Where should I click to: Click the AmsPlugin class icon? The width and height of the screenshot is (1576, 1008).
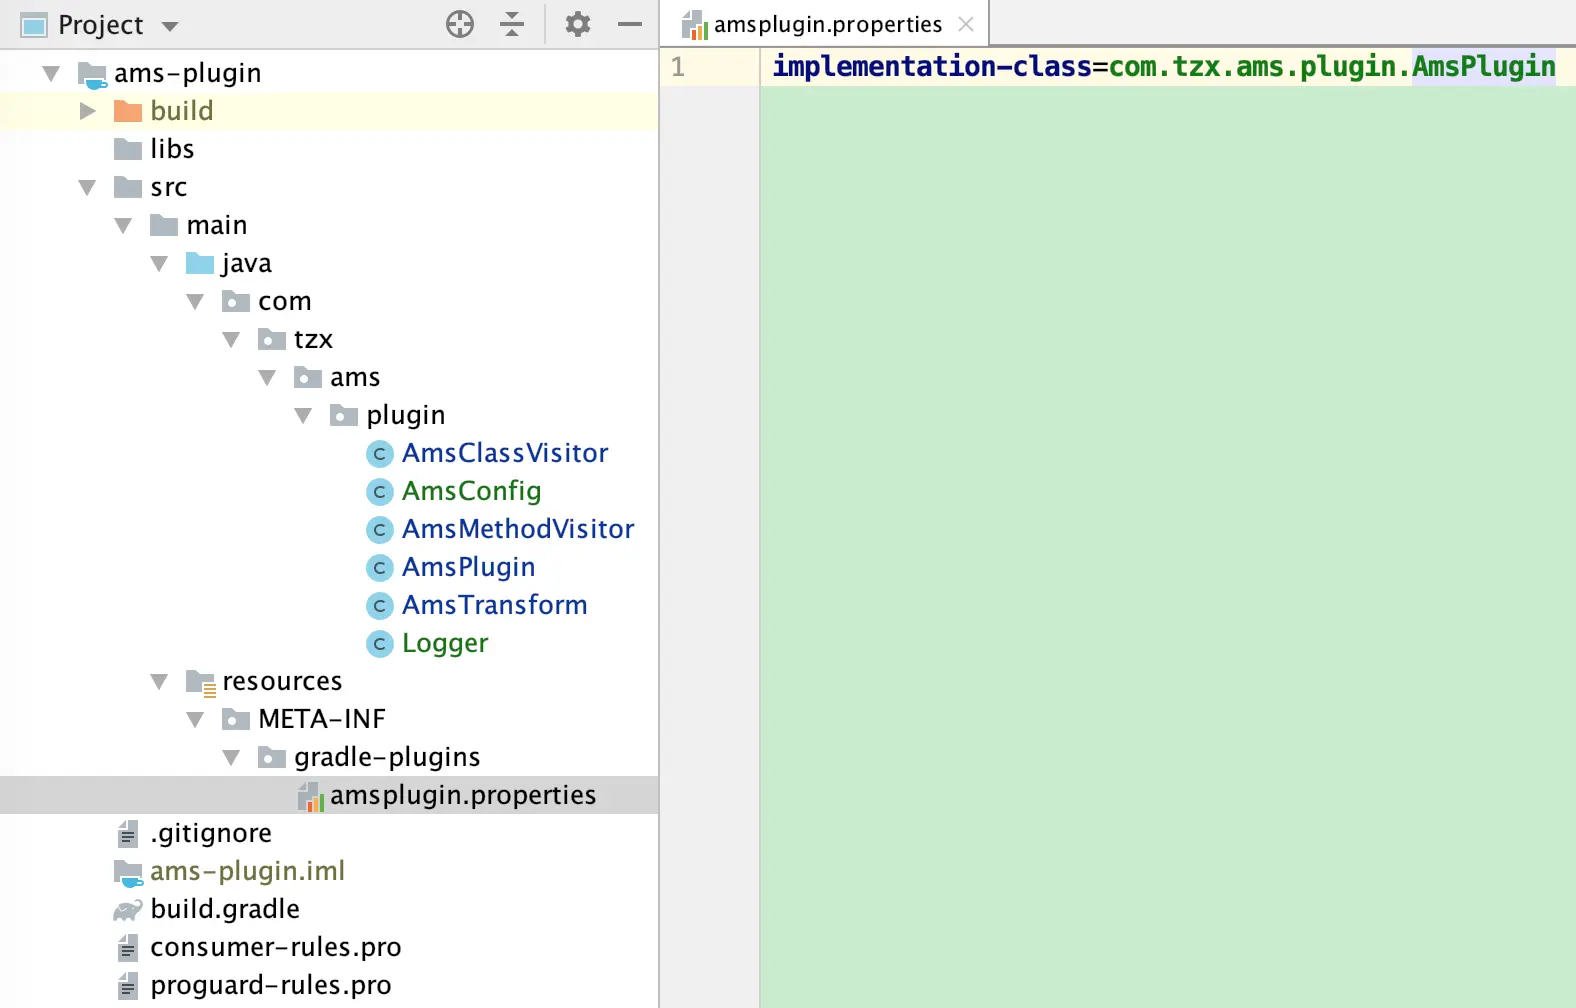380,568
